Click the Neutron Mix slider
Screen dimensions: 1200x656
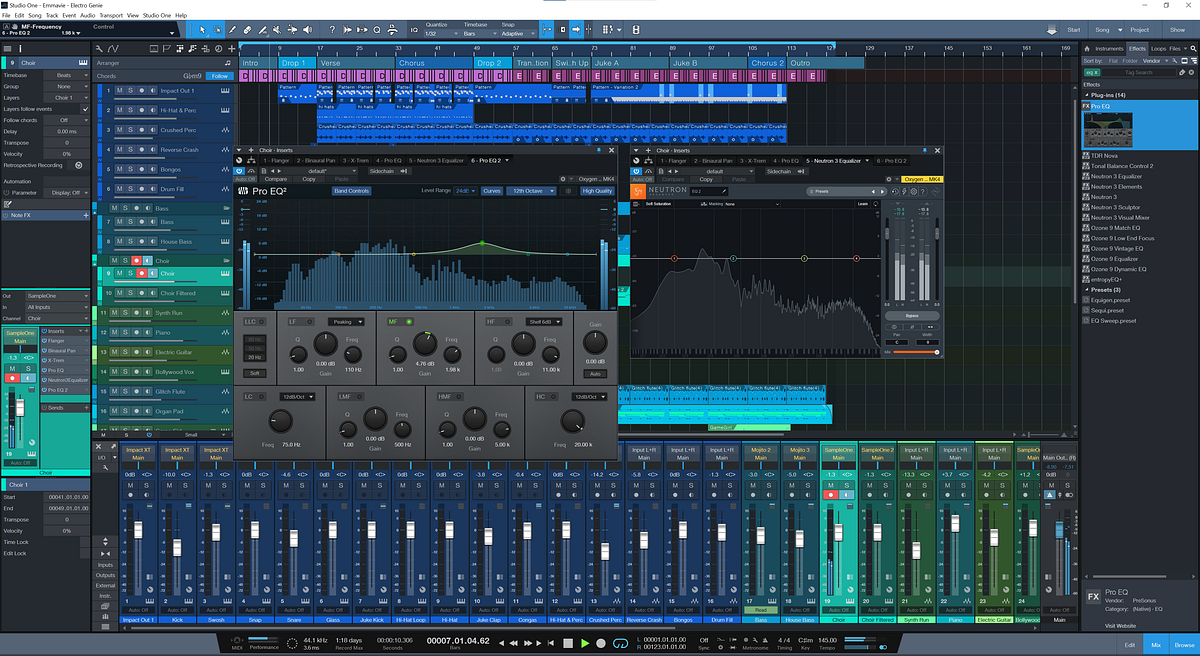tap(917, 352)
